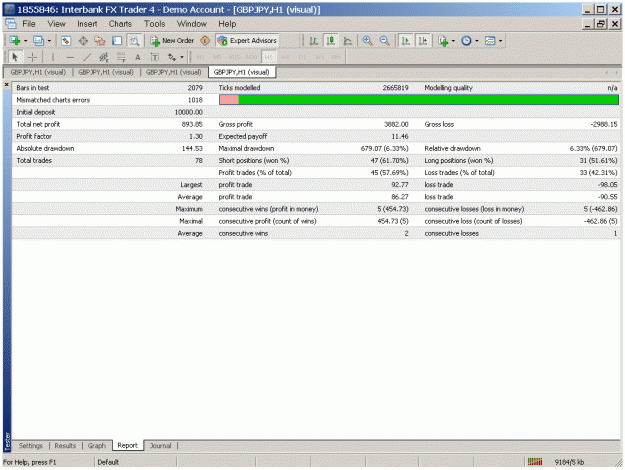Show the Navigator panel
This screenshot has height=470, width=625.
(100, 41)
